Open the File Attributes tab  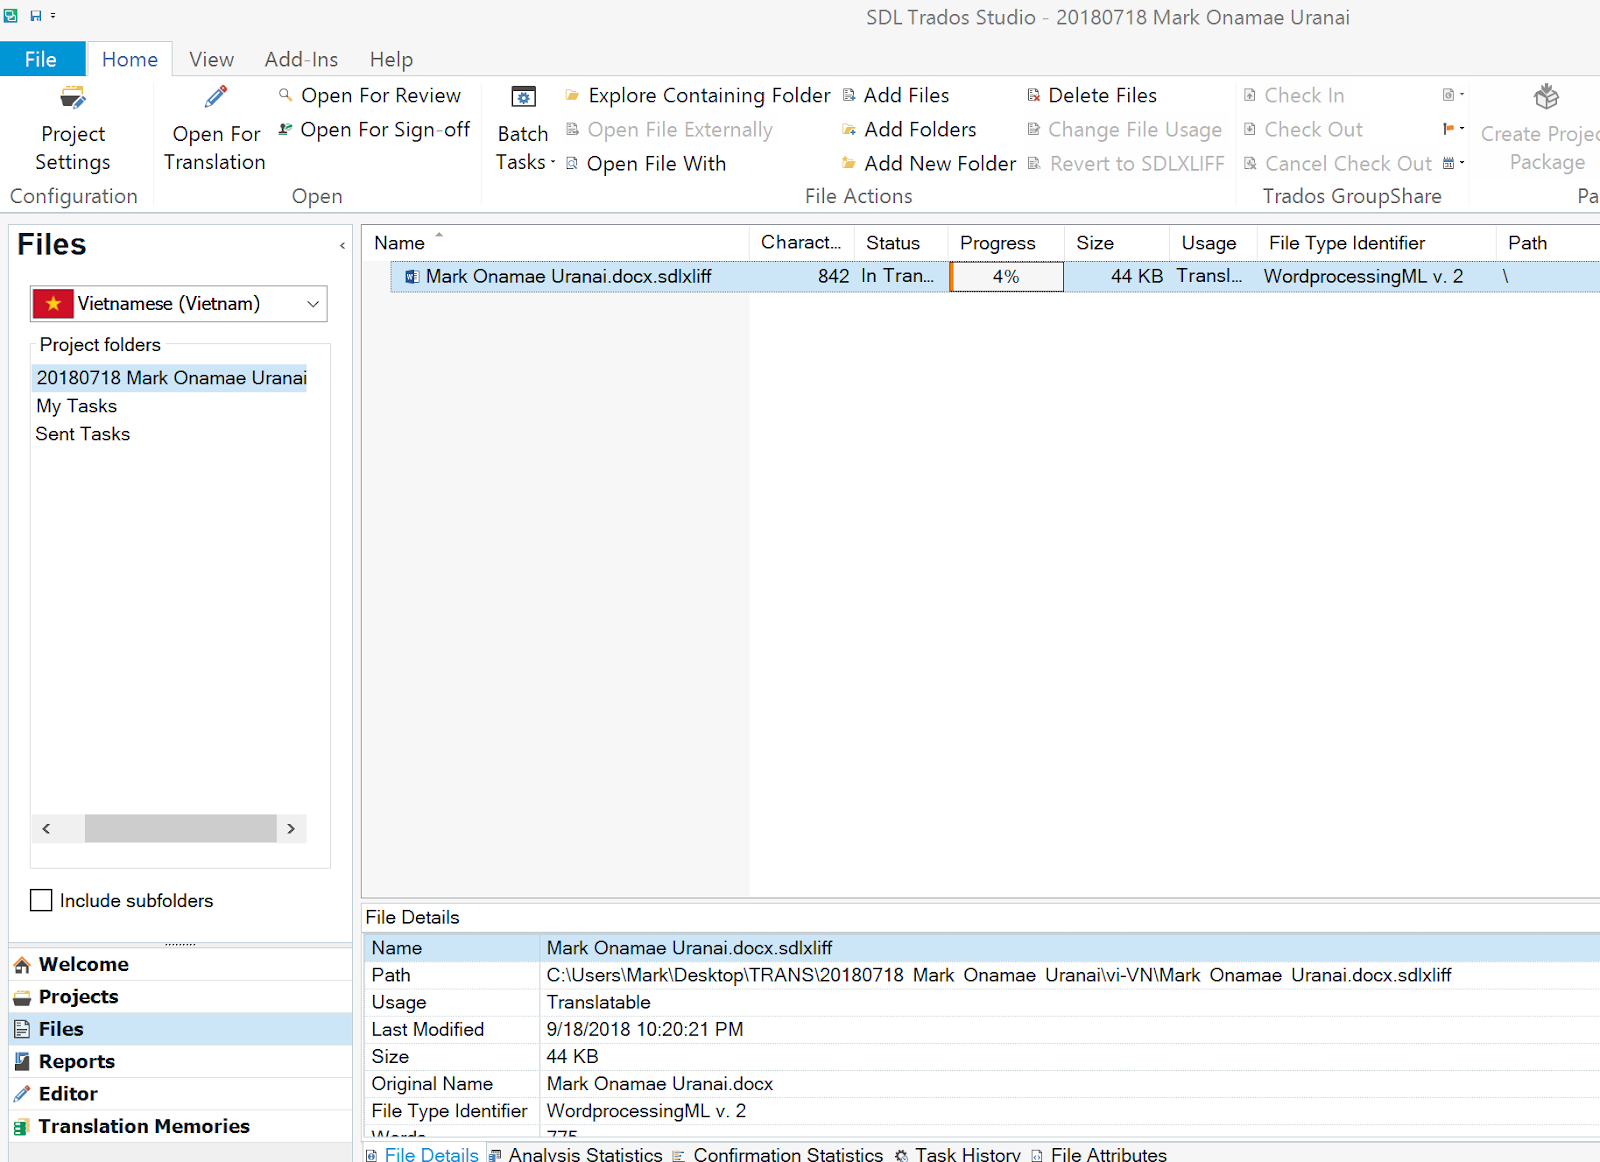click(1099, 1154)
